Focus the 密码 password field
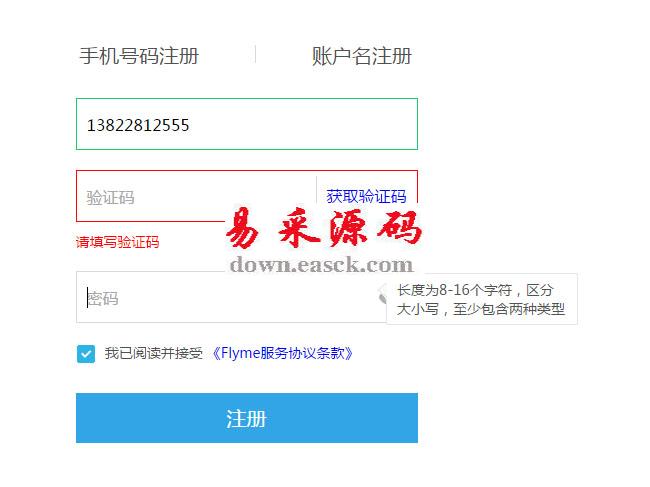 pos(228,297)
